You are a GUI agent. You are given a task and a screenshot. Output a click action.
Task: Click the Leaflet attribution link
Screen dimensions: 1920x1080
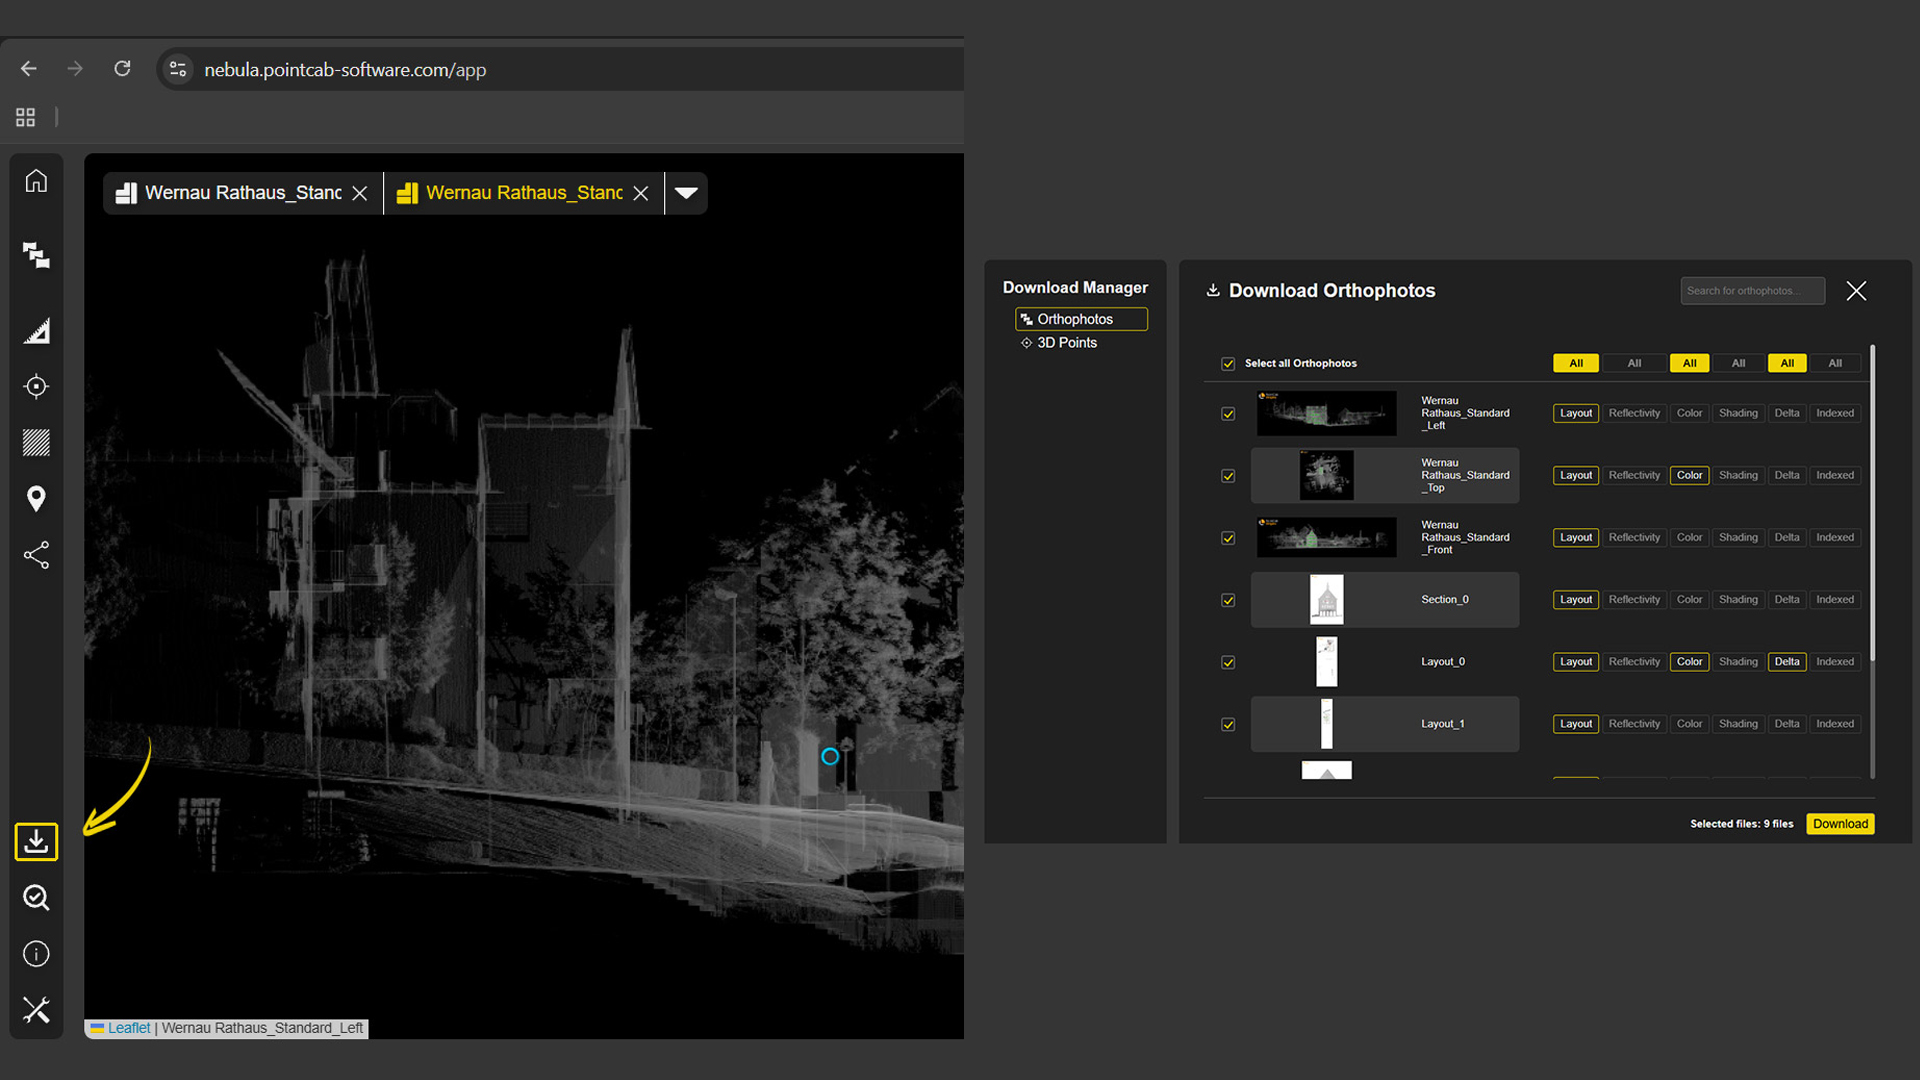[129, 1028]
